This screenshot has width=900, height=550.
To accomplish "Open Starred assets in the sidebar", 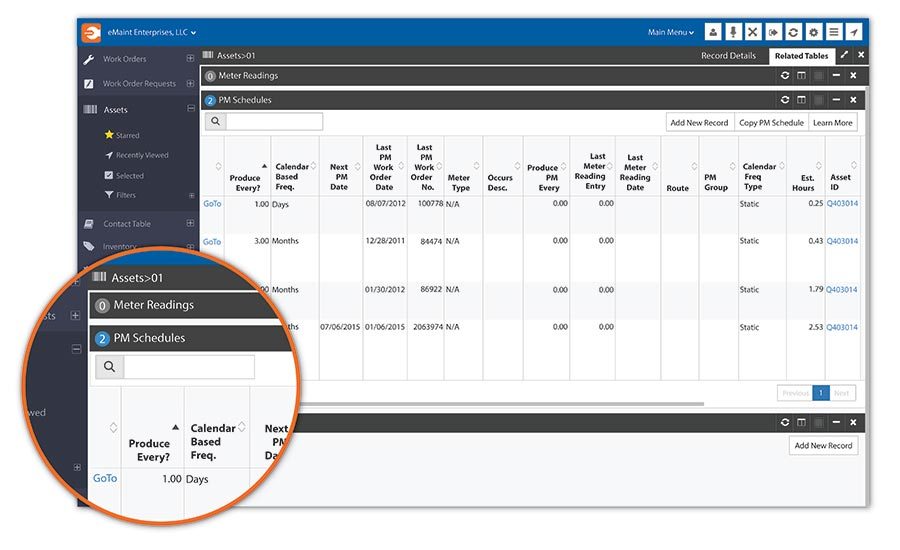I will 127,135.
